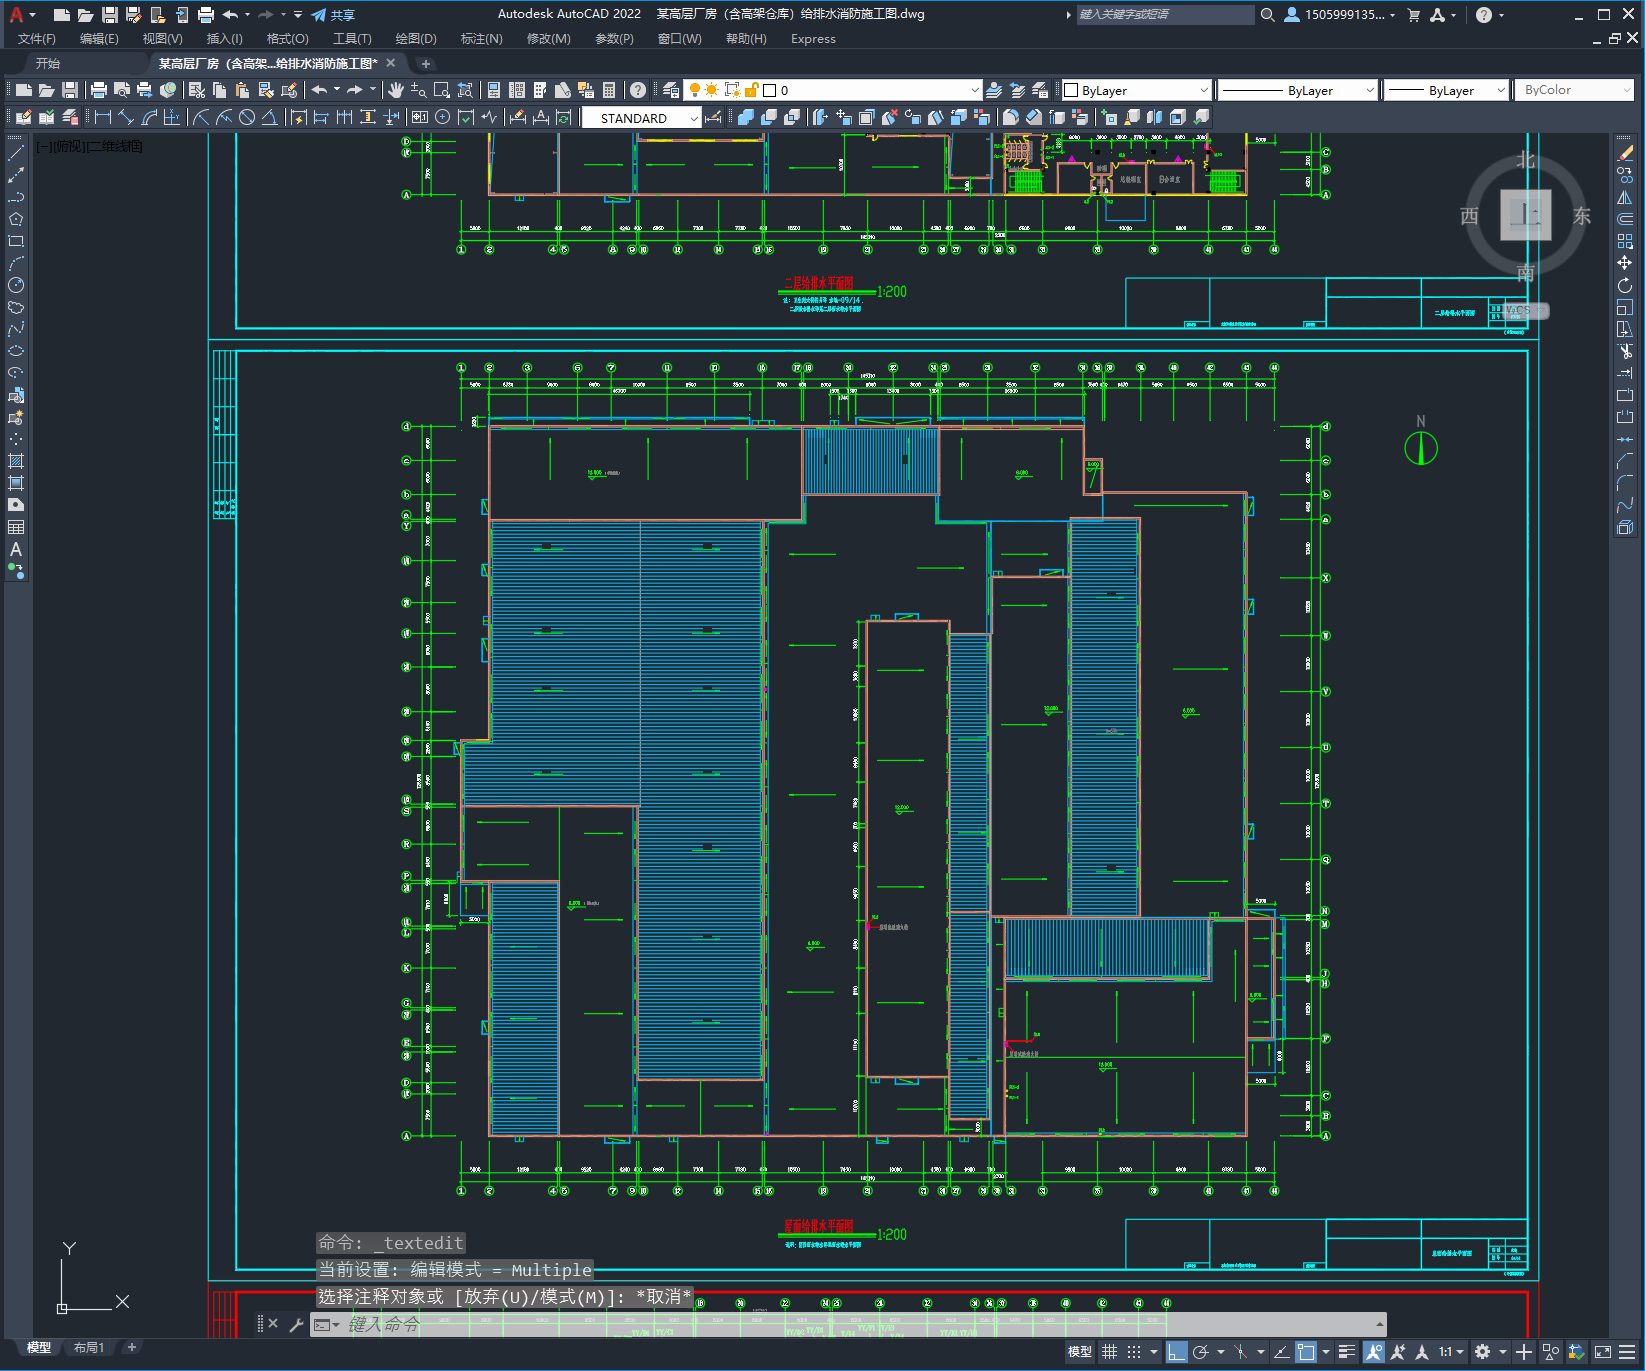1645x1371 pixels.
Task: Toggle lineweight display in the status bar
Action: pyautogui.click(x=1347, y=1352)
